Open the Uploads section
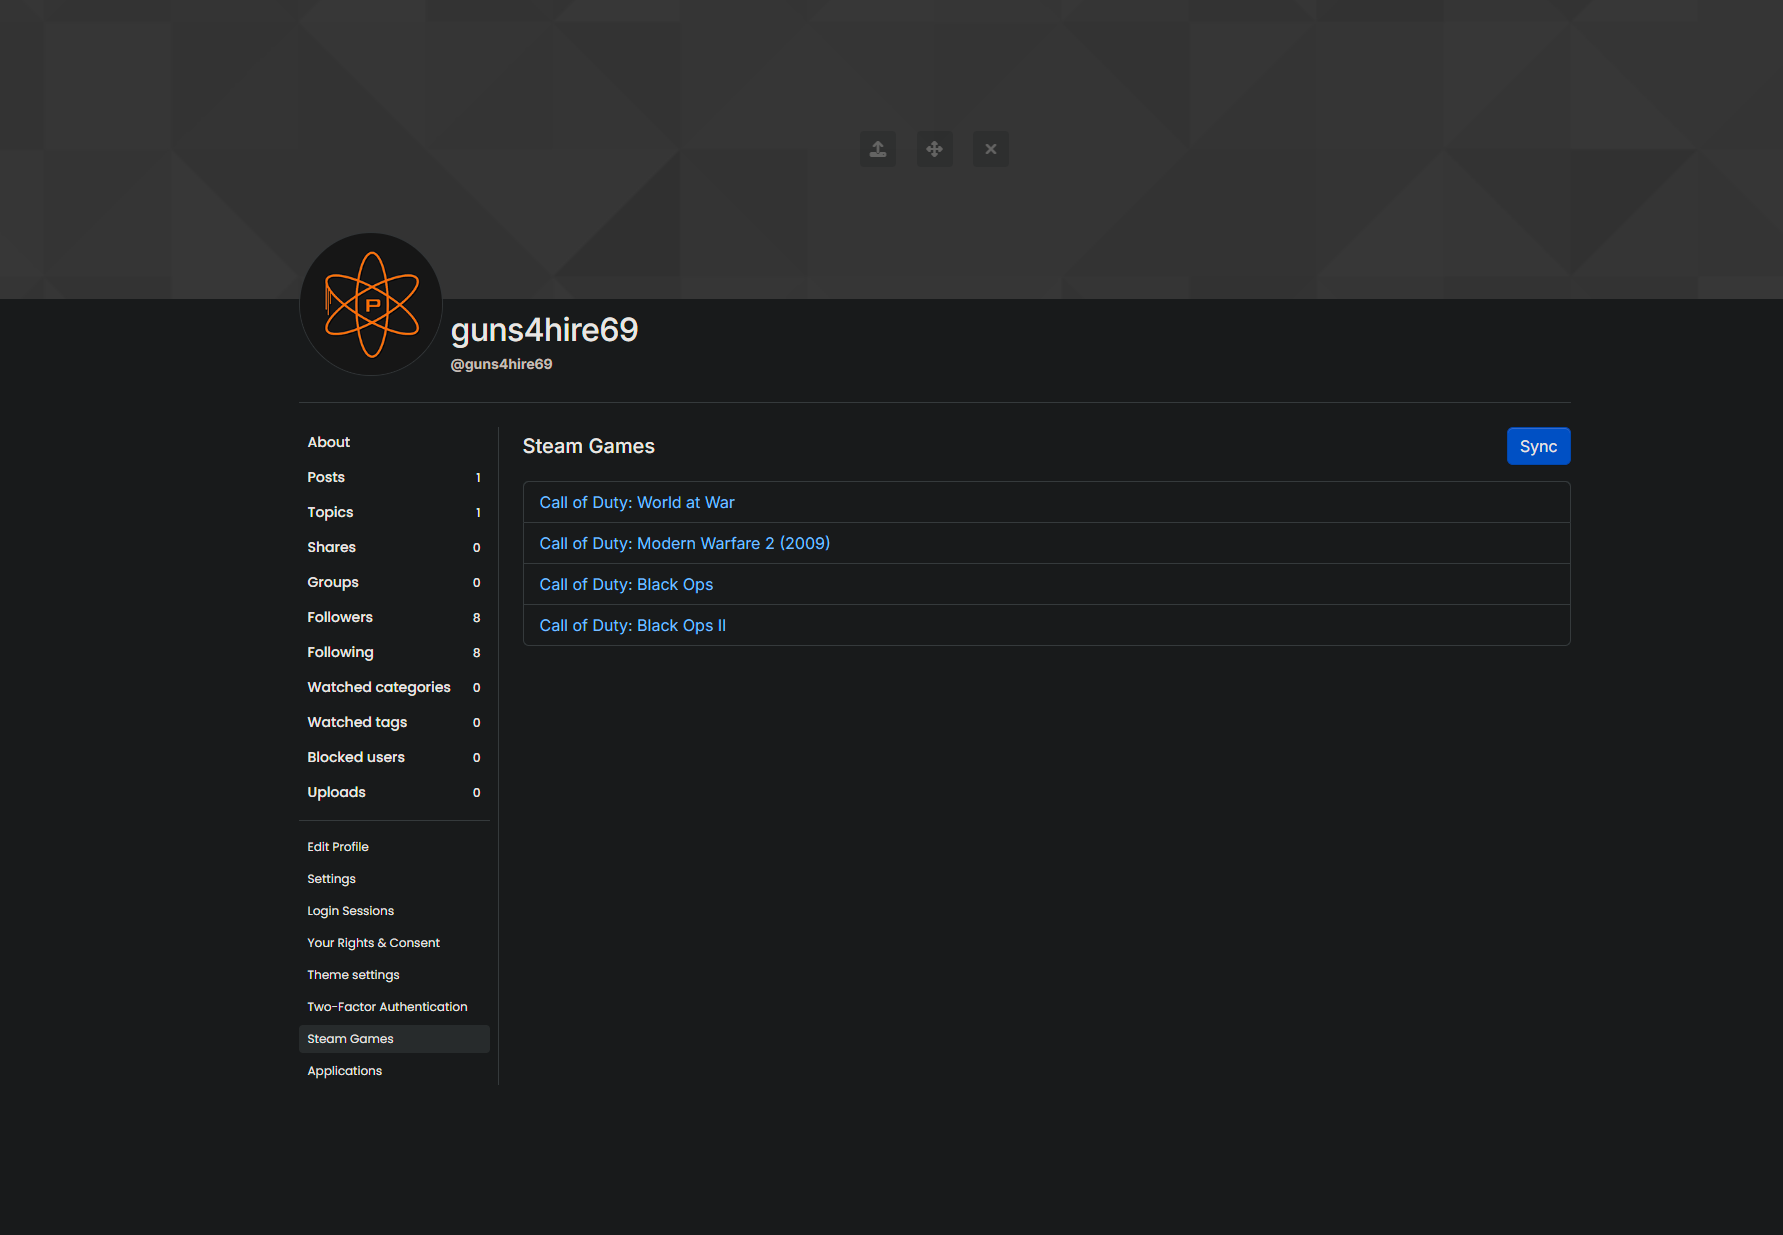 pyautogui.click(x=336, y=792)
